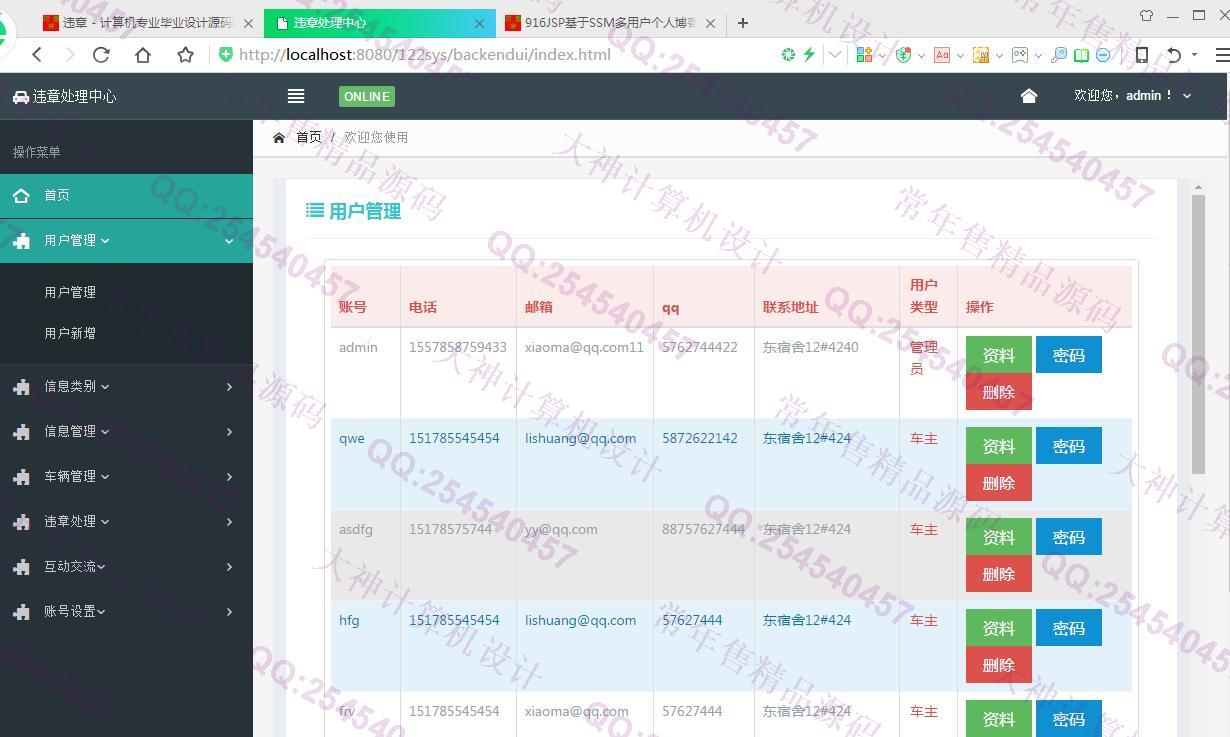This screenshot has width=1230, height=737.
Task: Open the 用户新增 submenu item
Action: pyautogui.click(x=70, y=333)
